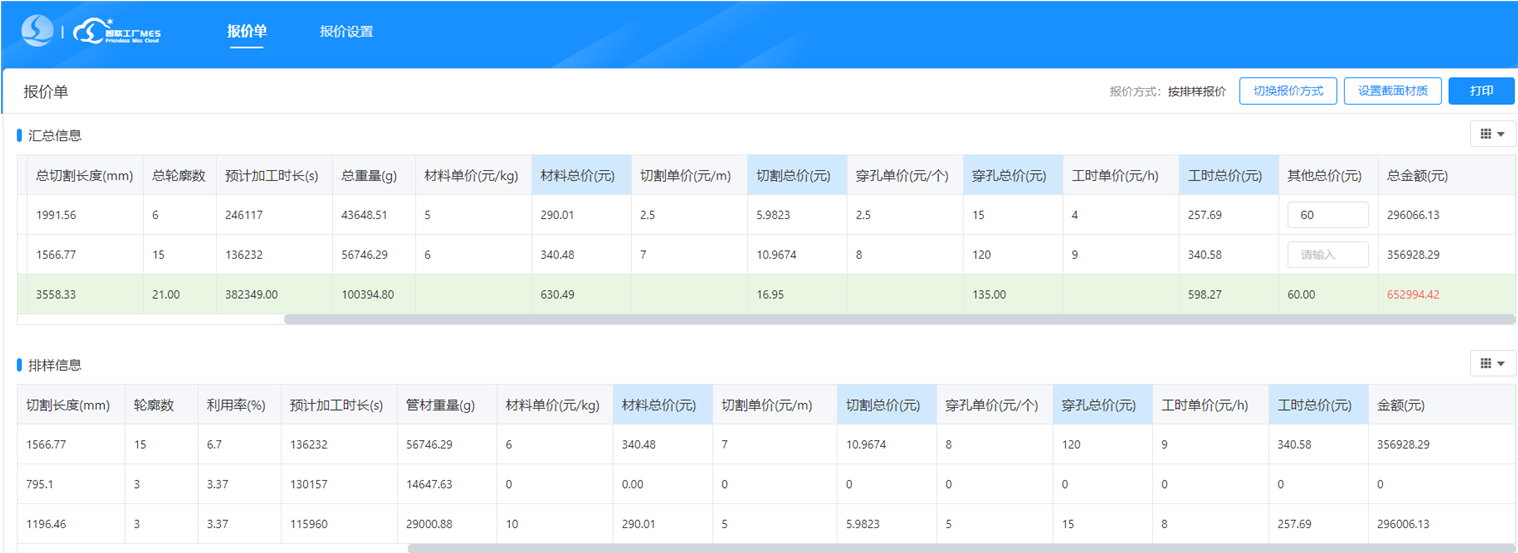Screen dimensions: 1518x553
Task: Click the 汇总信息 table horizontal scrollbar
Action: point(898,320)
